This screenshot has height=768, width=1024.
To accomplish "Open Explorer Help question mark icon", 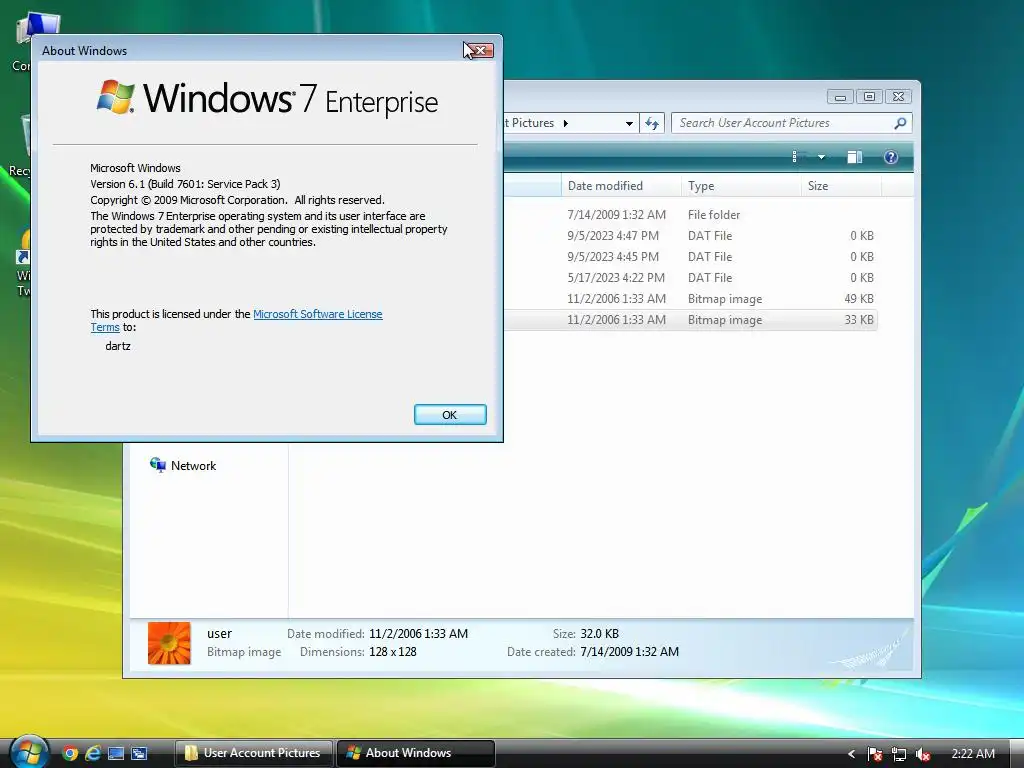I will [891, 157].
